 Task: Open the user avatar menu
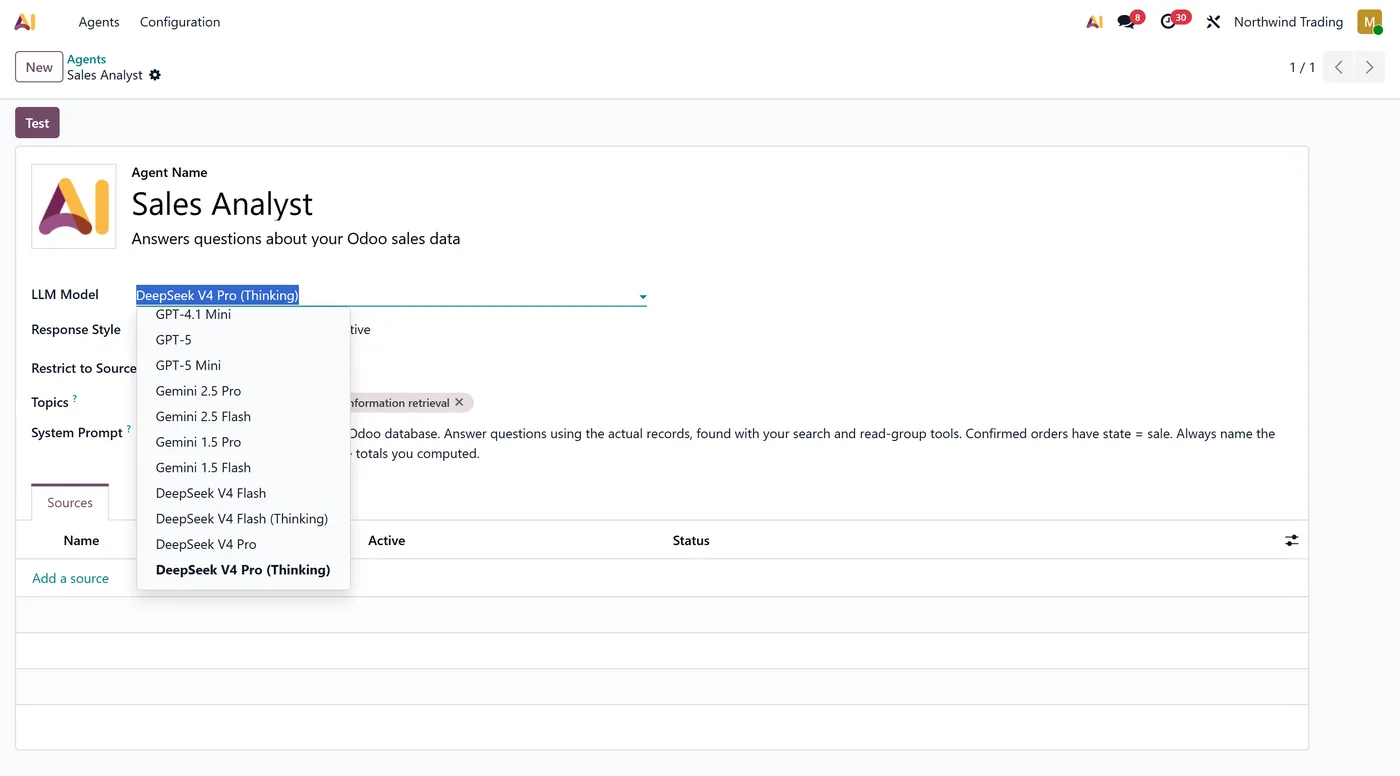pos(1369,22)
